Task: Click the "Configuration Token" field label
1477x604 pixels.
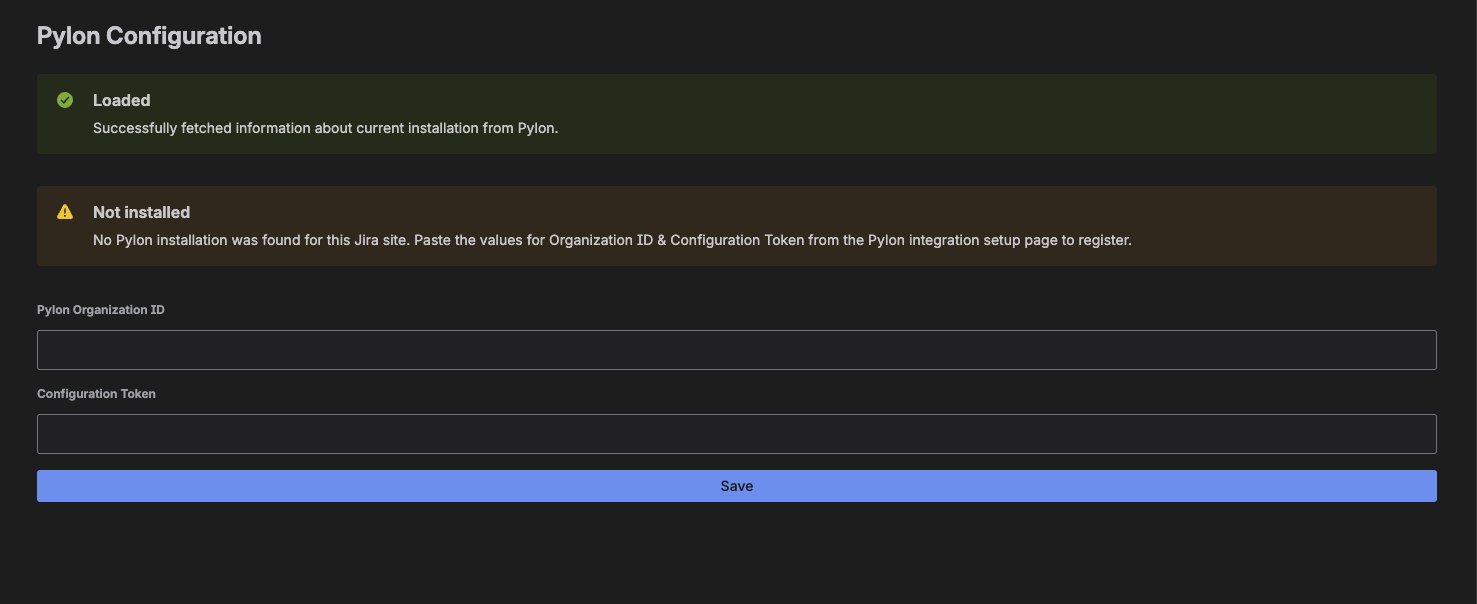Action: (96, 394)
